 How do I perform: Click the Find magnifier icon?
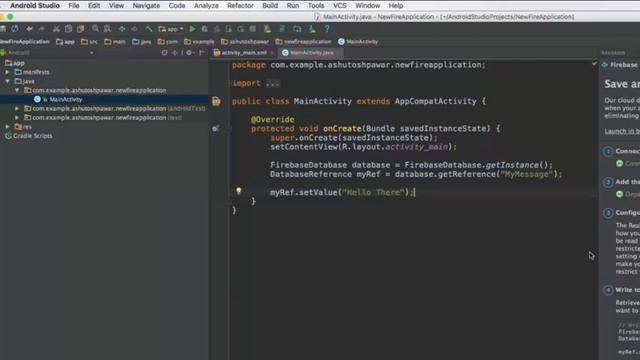pos(95,29)
